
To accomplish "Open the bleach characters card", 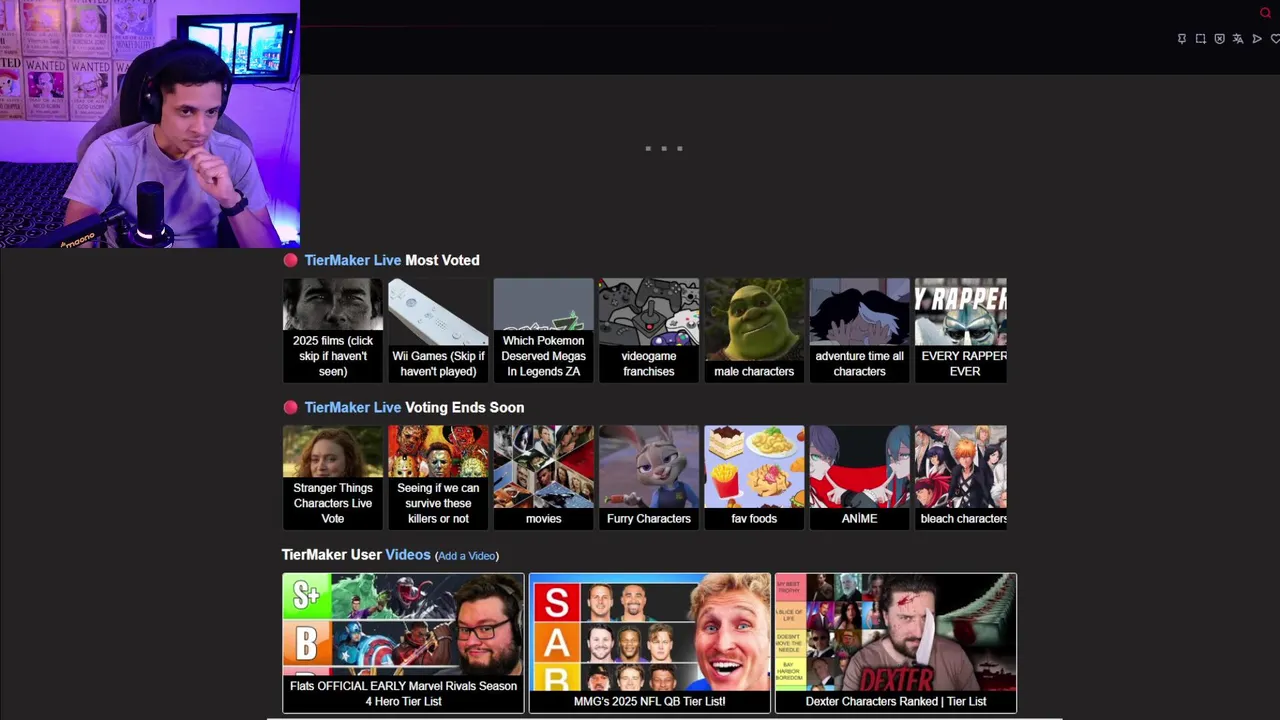I will point(961,477).
